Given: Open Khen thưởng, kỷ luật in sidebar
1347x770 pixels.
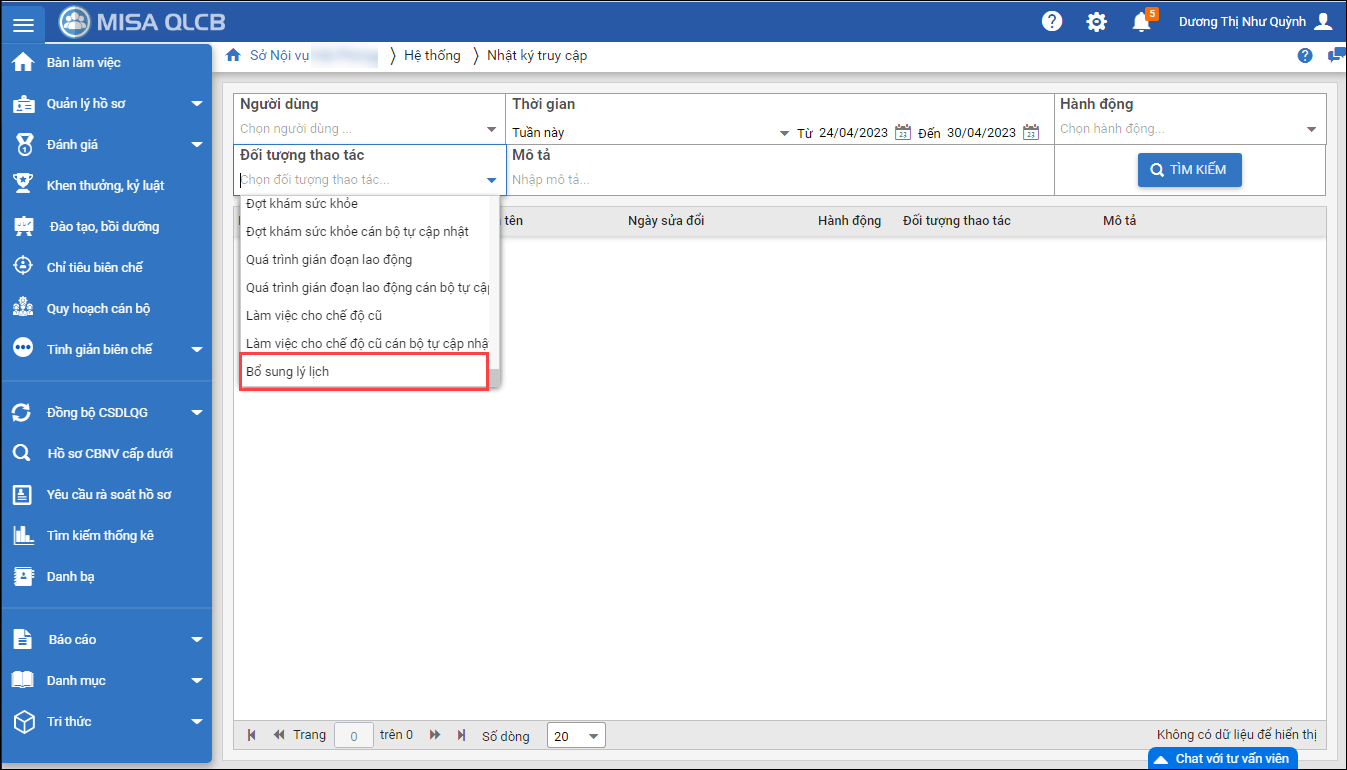Looking at the screenshot, I should [x=105, y=185].
